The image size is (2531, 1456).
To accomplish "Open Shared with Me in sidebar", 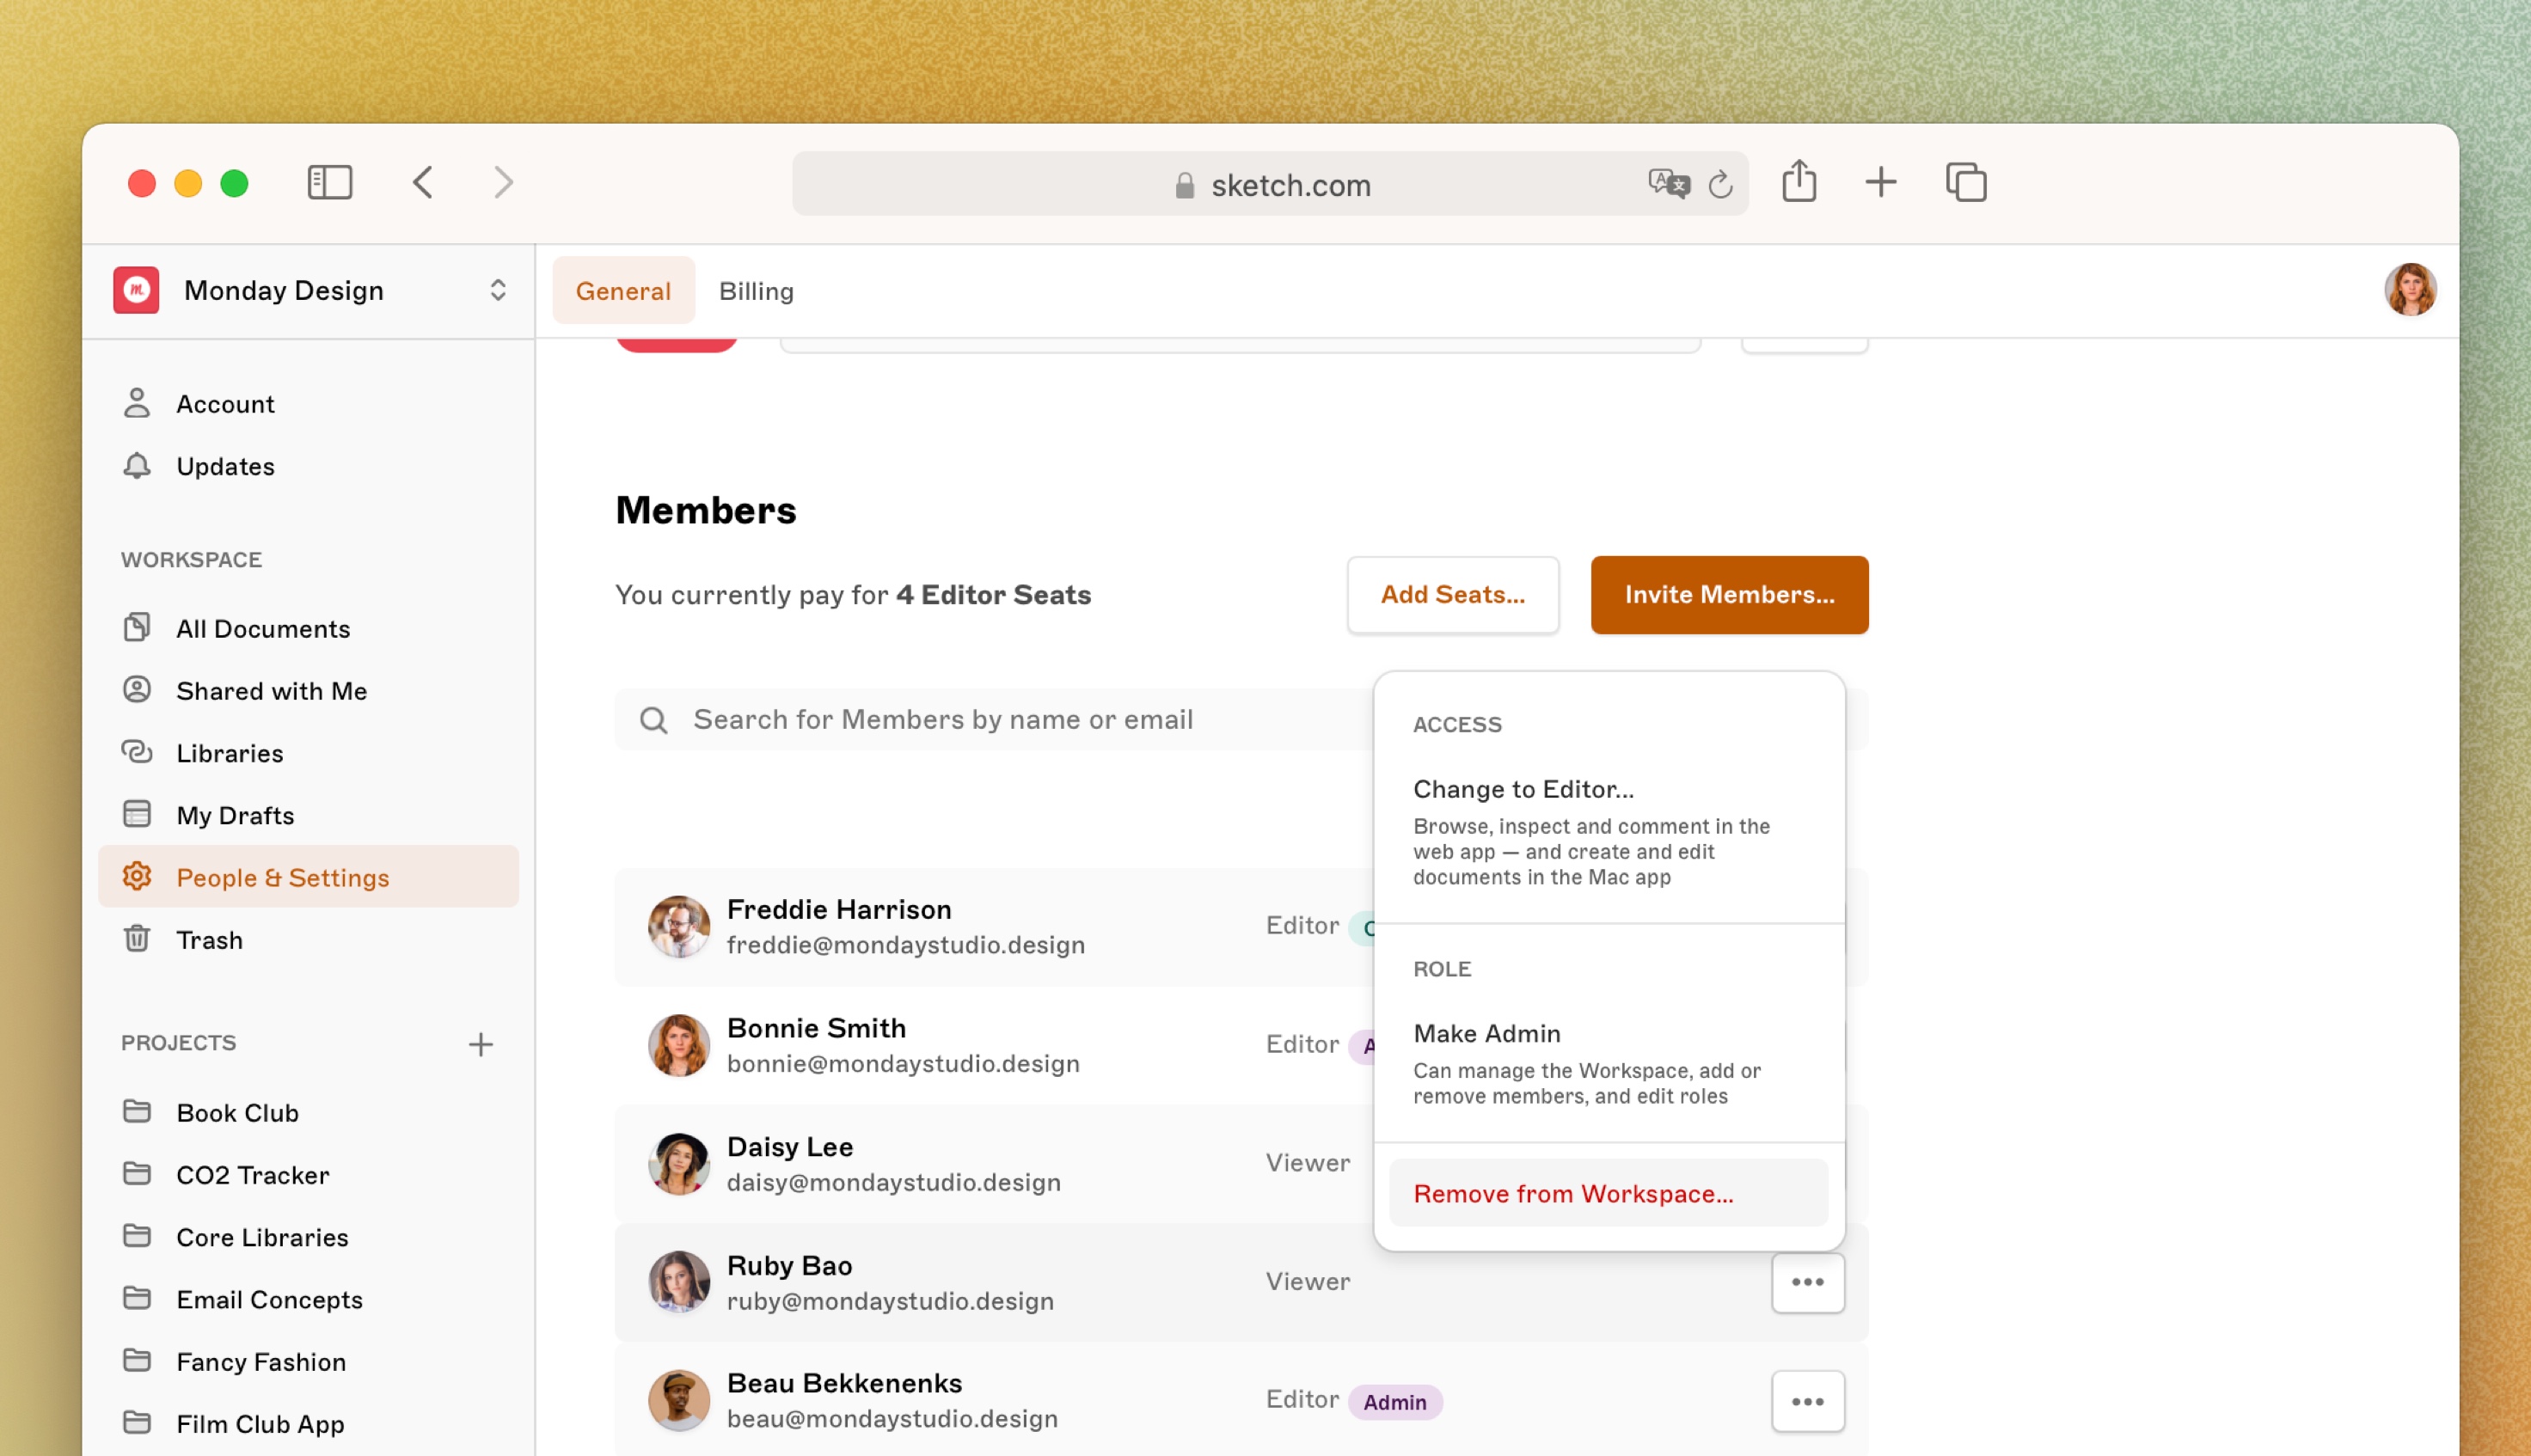I will pyautogui.click(x=308, y=690).
